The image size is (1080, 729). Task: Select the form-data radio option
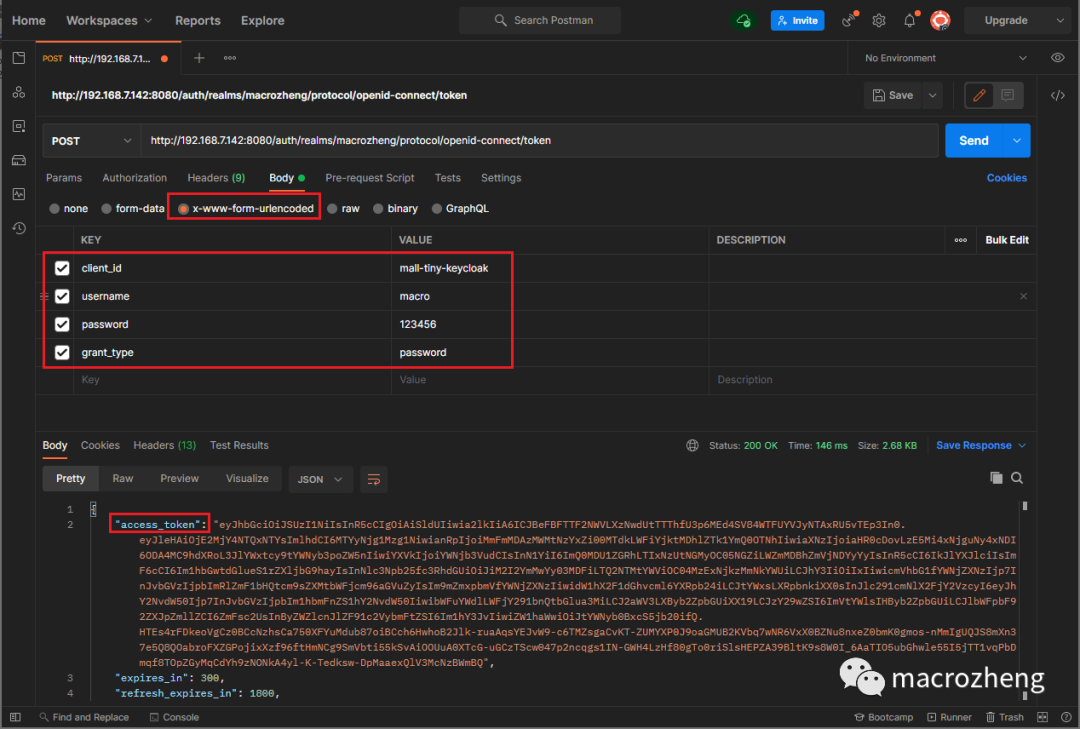point(108,209)
